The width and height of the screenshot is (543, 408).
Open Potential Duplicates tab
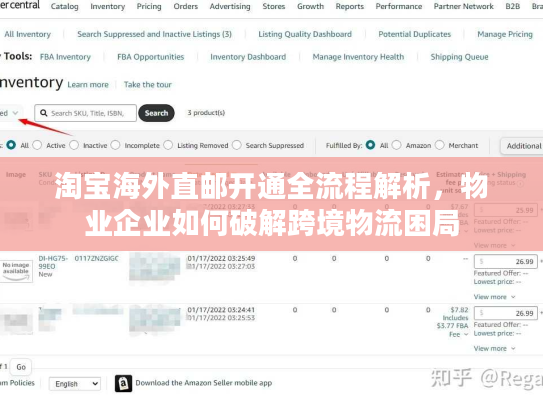point(415,34)
